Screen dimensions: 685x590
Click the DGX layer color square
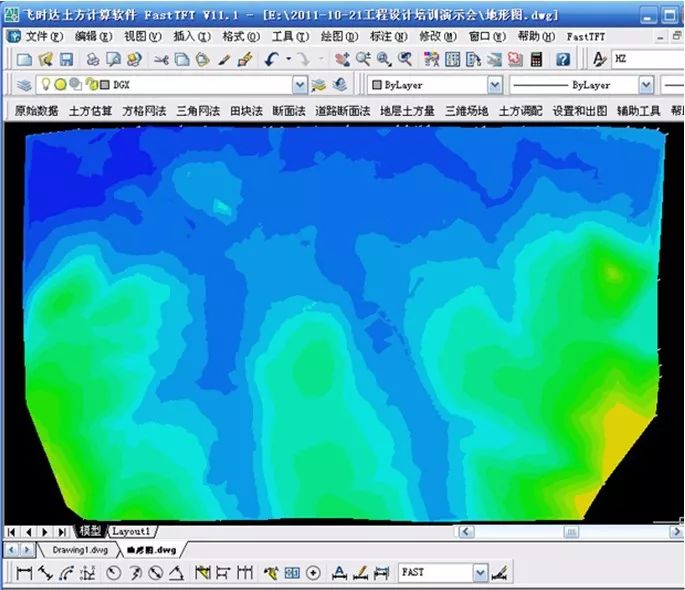tap(105, 85)
